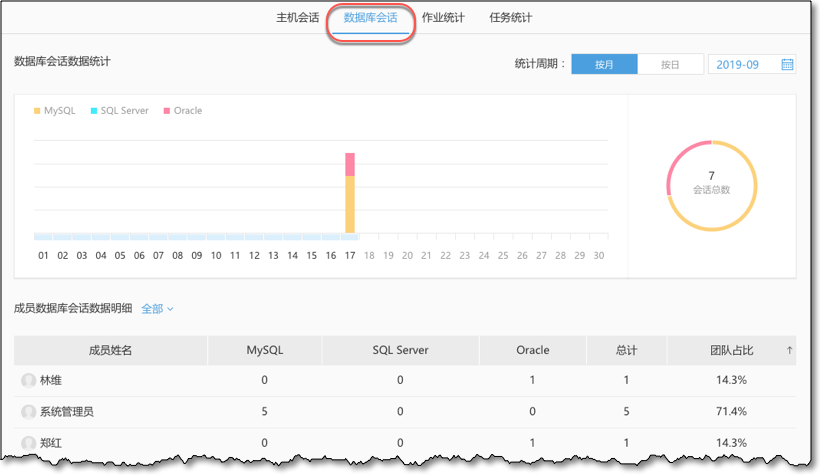Screen dimensions: 820x475
Task: Select the 按日 statistics period
Action: tap(670, 64)
